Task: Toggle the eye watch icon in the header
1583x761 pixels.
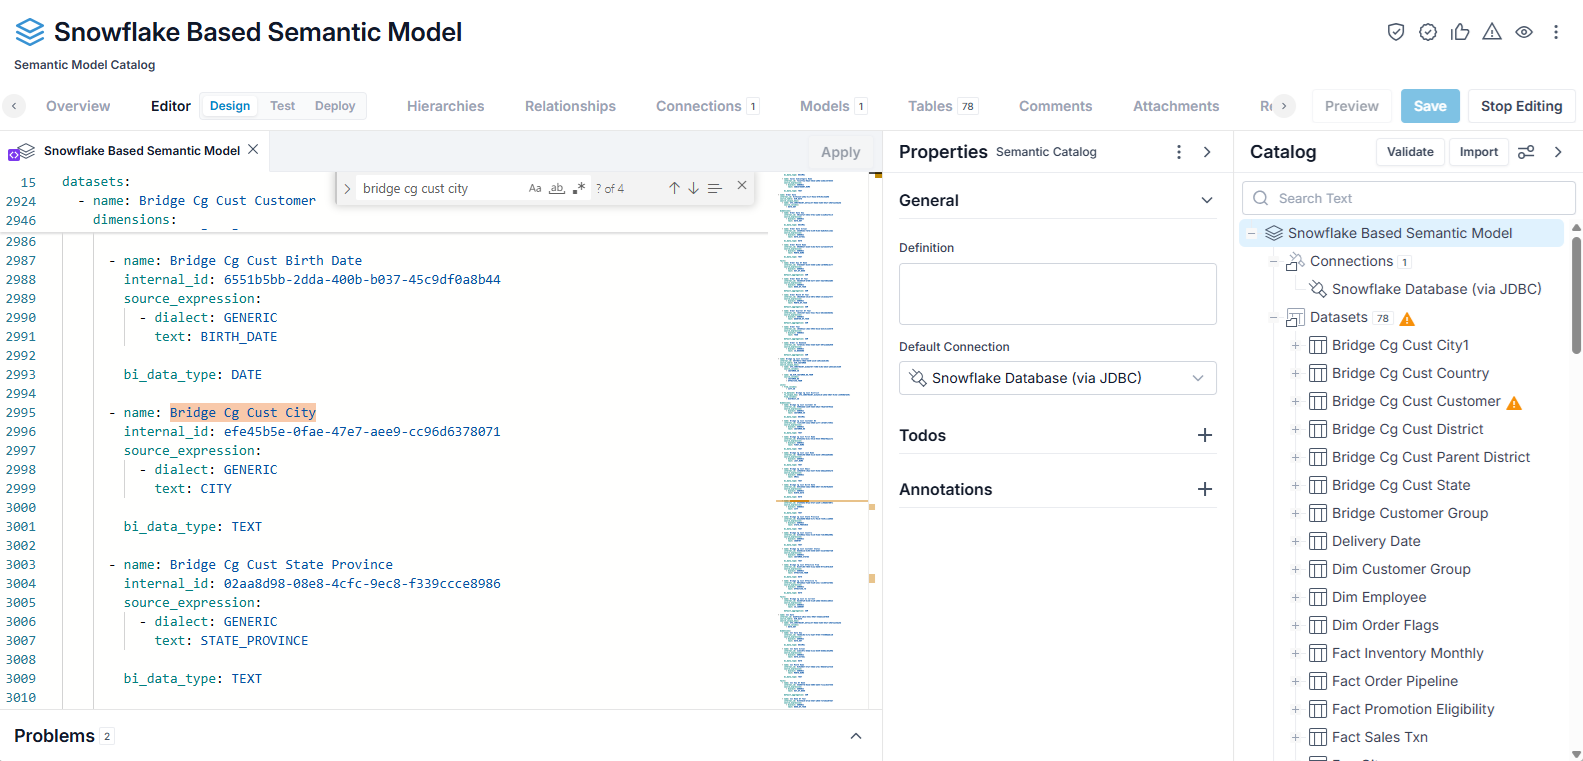Action: point(1524,32)
